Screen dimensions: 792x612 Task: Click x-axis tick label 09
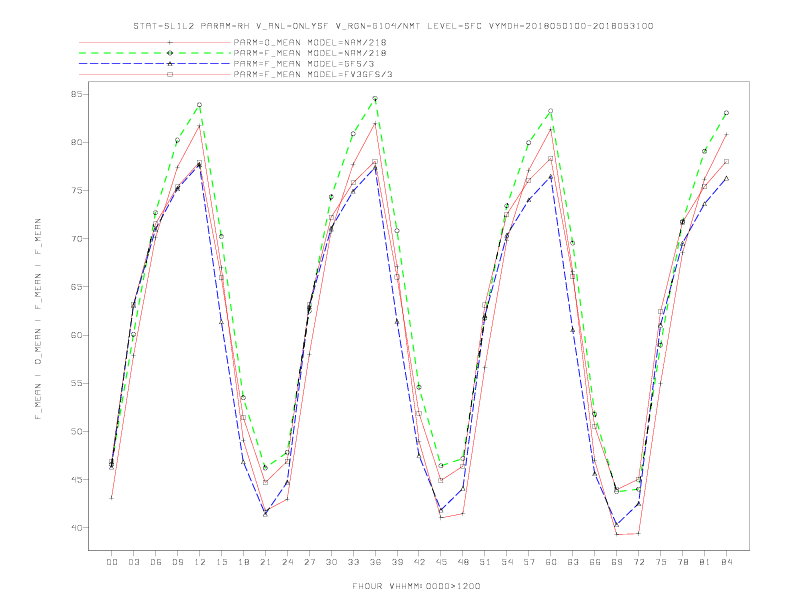(177, 562)
